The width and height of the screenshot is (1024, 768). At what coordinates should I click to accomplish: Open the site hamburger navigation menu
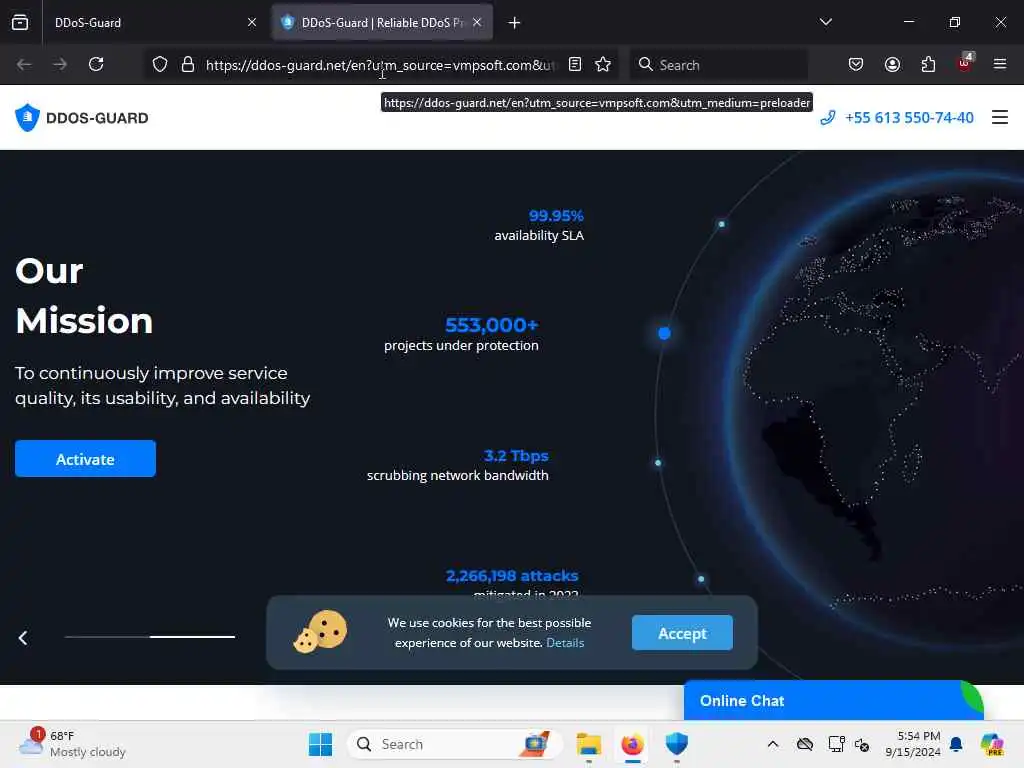tap(1000, 118)
